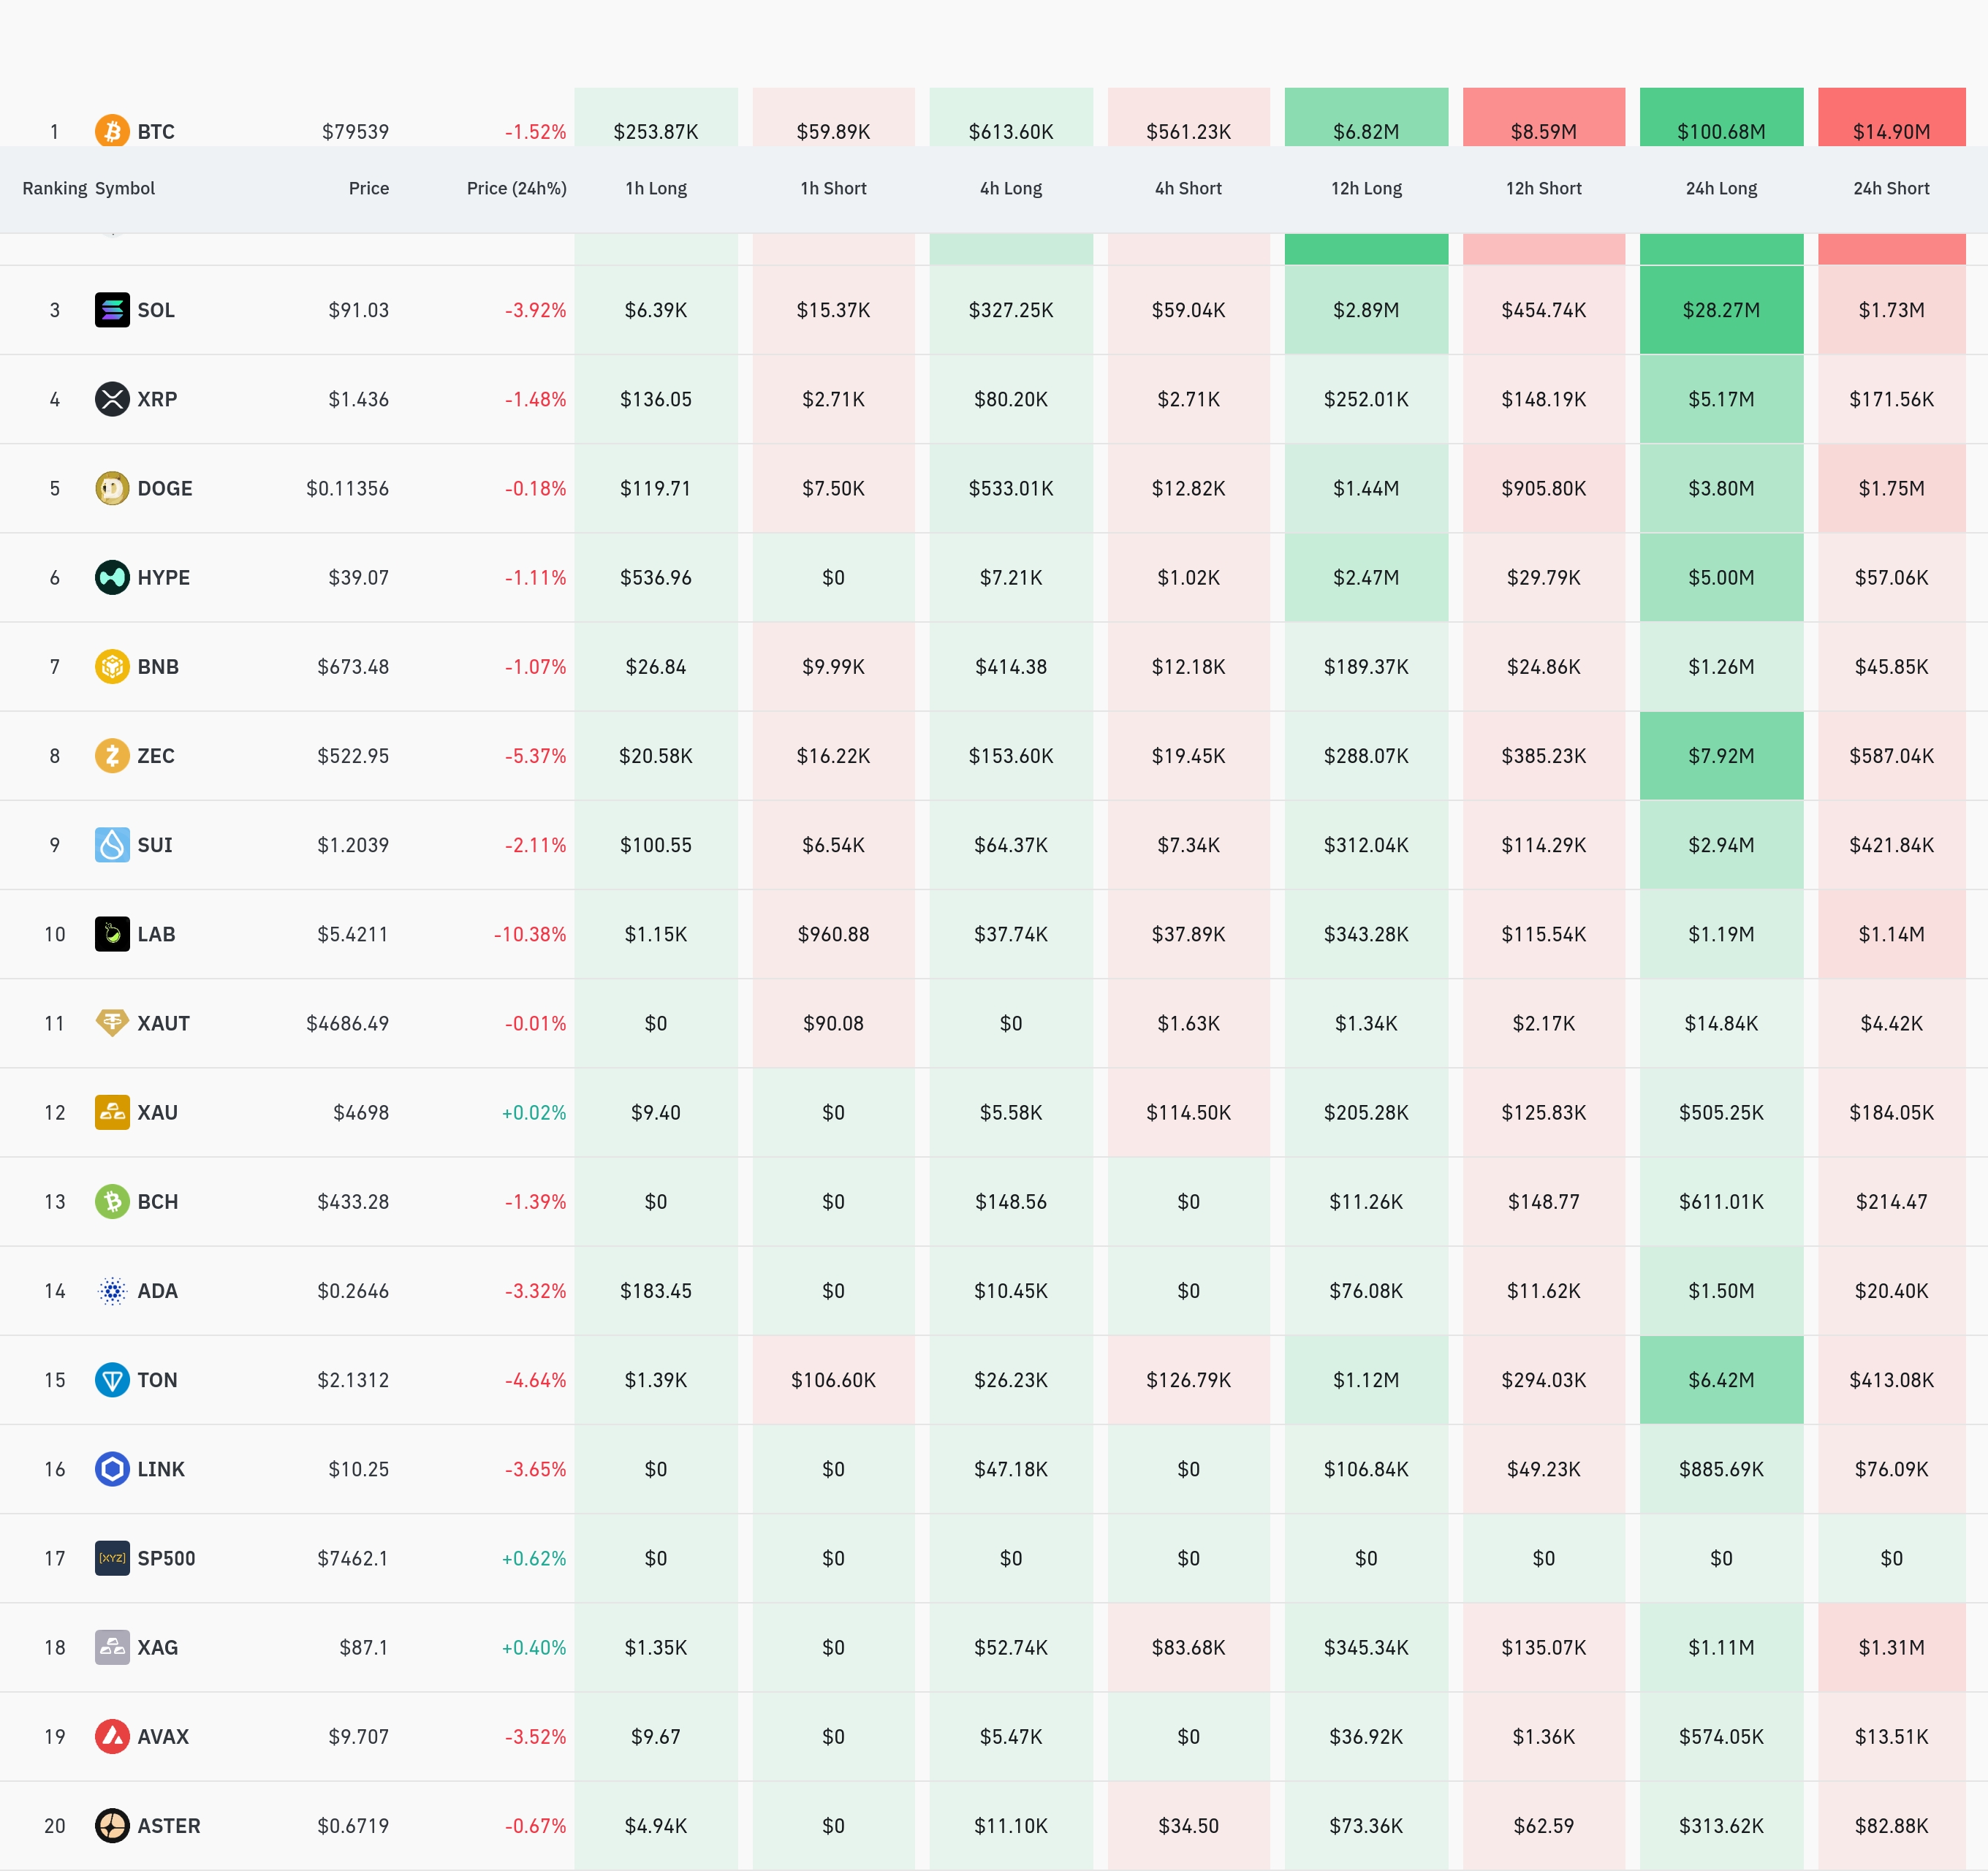The width and height of the screenshot is (1988, 1871).
Task: Open the ASTER symbol link
Action: (169, 1826)
